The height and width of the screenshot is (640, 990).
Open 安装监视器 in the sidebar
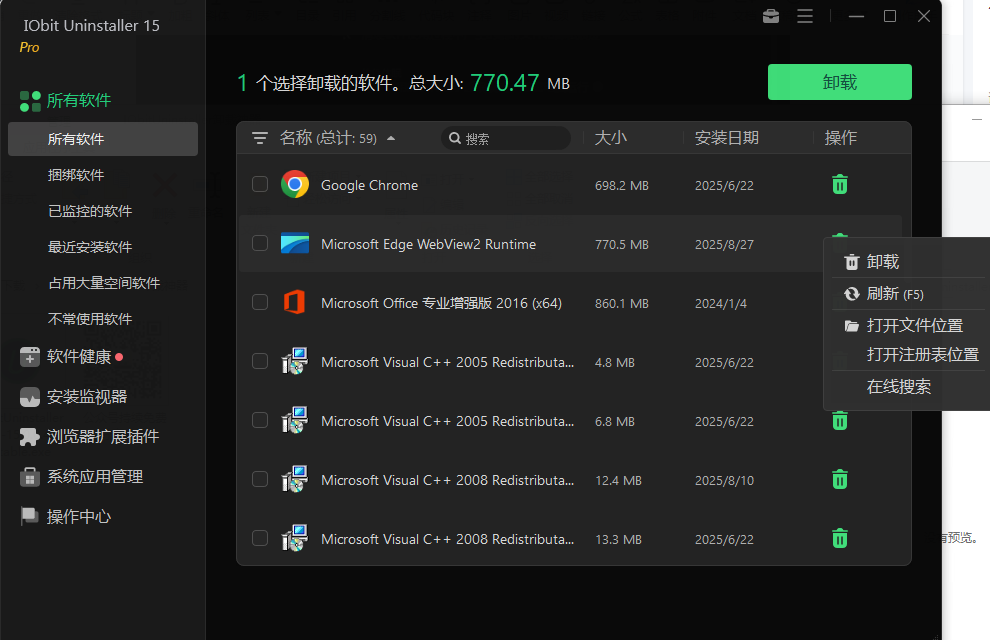73,397
